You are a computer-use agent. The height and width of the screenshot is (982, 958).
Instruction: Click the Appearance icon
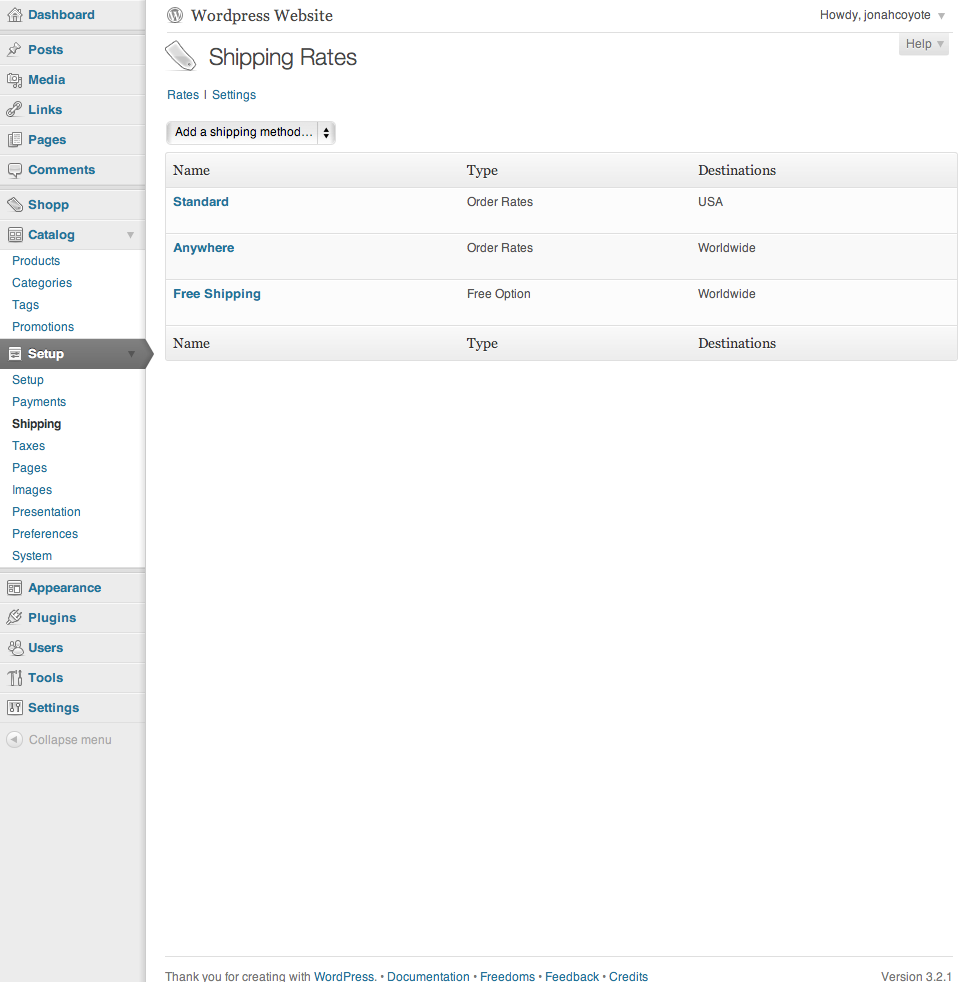pos(14,588)
